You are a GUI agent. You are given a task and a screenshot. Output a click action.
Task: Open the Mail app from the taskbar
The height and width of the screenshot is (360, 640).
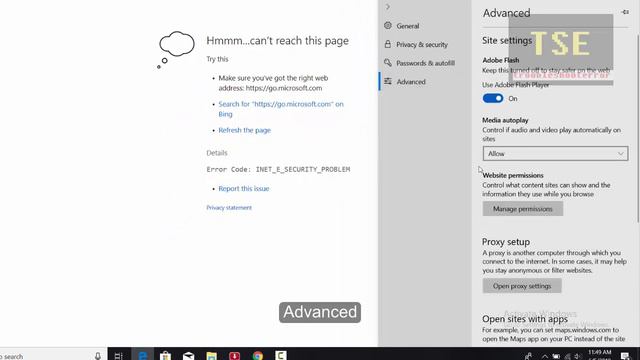(188, 356)
